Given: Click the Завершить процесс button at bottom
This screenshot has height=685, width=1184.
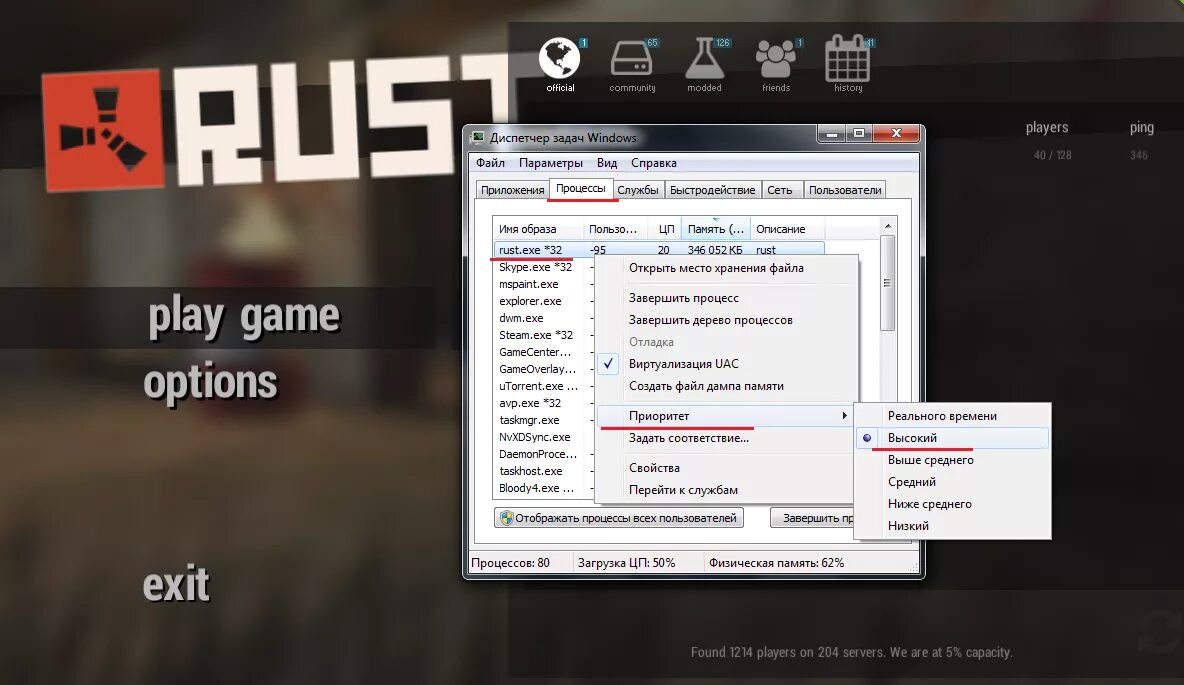Looking at the screenshot, I should pos(812,518).
